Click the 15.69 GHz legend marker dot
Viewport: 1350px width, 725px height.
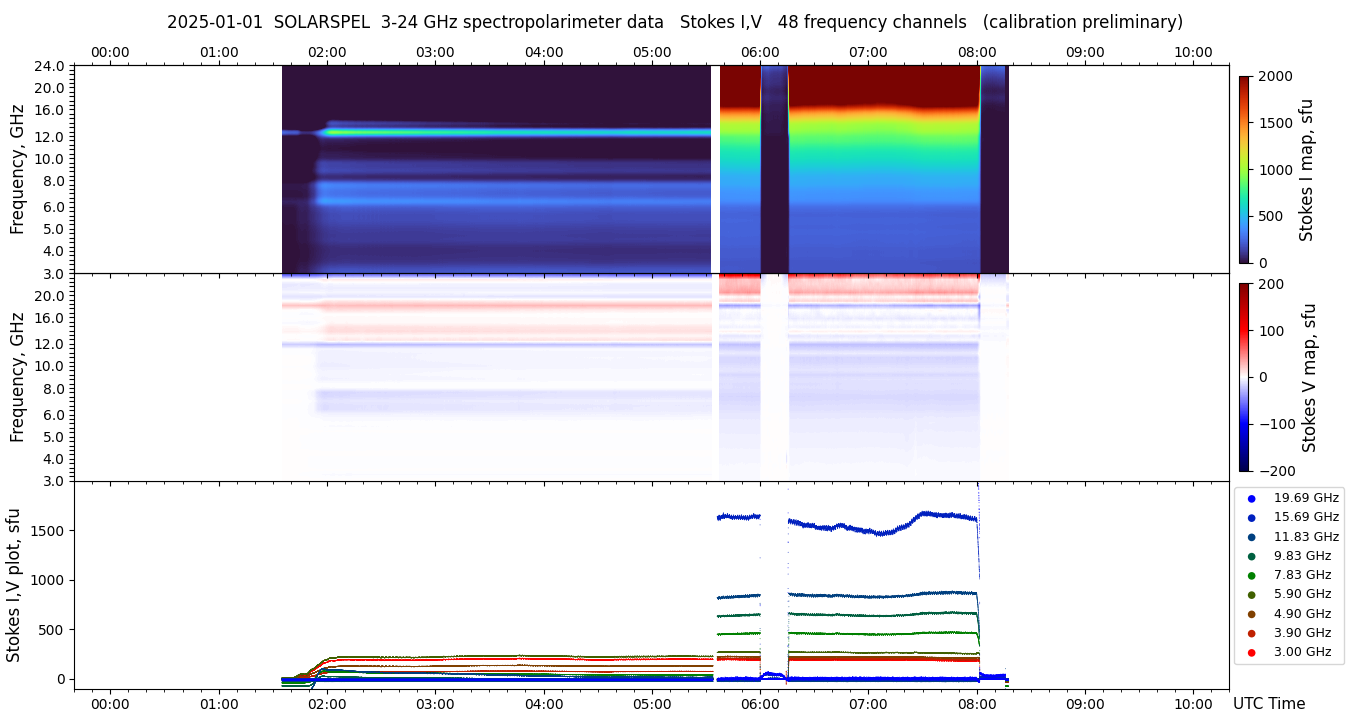coord(1251,517)
